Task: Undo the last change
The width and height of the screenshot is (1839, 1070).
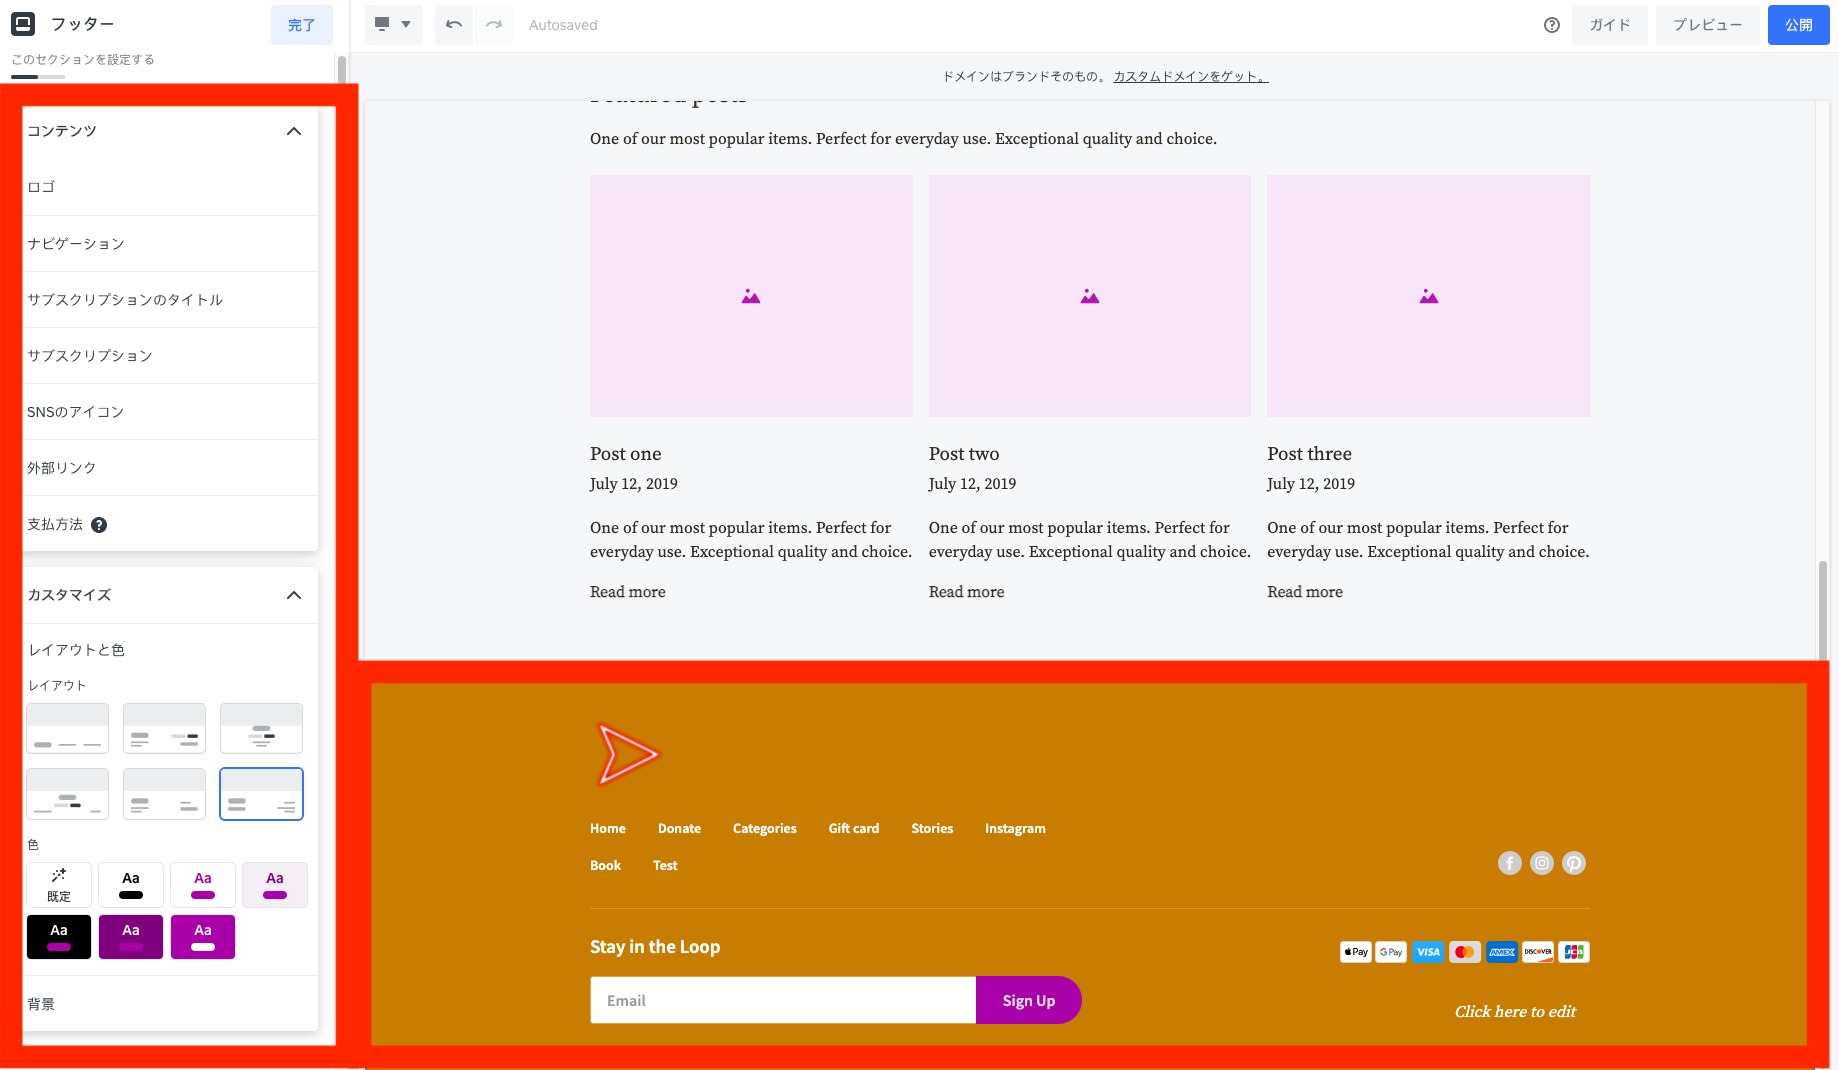Action: point(454,25)
